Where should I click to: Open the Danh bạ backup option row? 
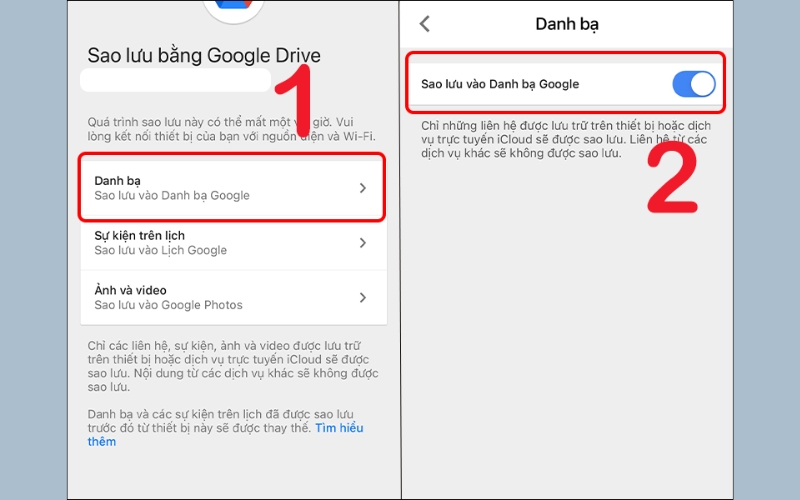tap(231, 188)
